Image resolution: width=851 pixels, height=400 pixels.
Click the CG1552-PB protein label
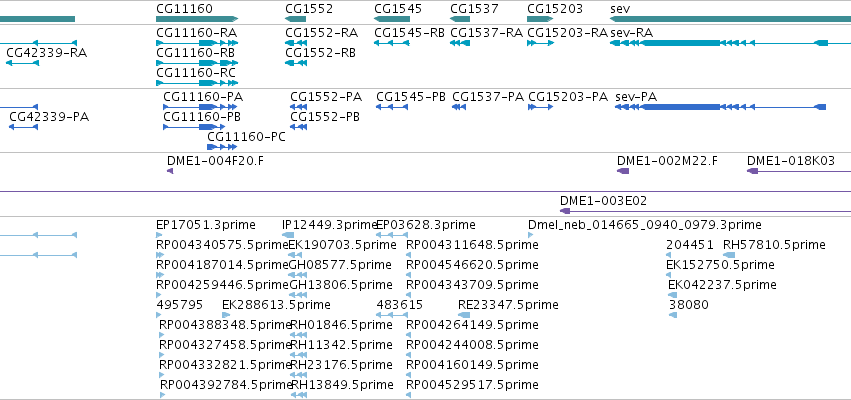pyautogui.click(x=325, y=117)
